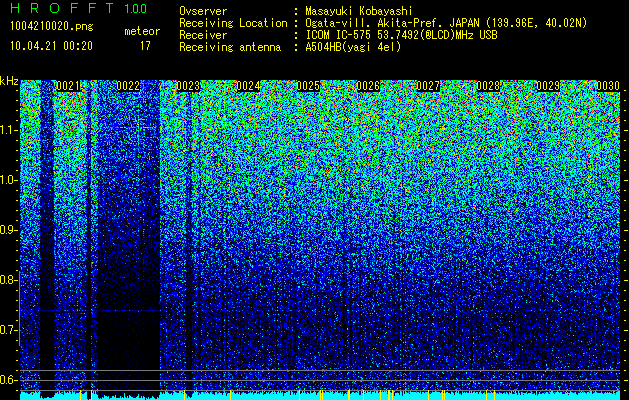Click the 0024 time marker
This screenshot has height=400, width=629.
(248, 86)
